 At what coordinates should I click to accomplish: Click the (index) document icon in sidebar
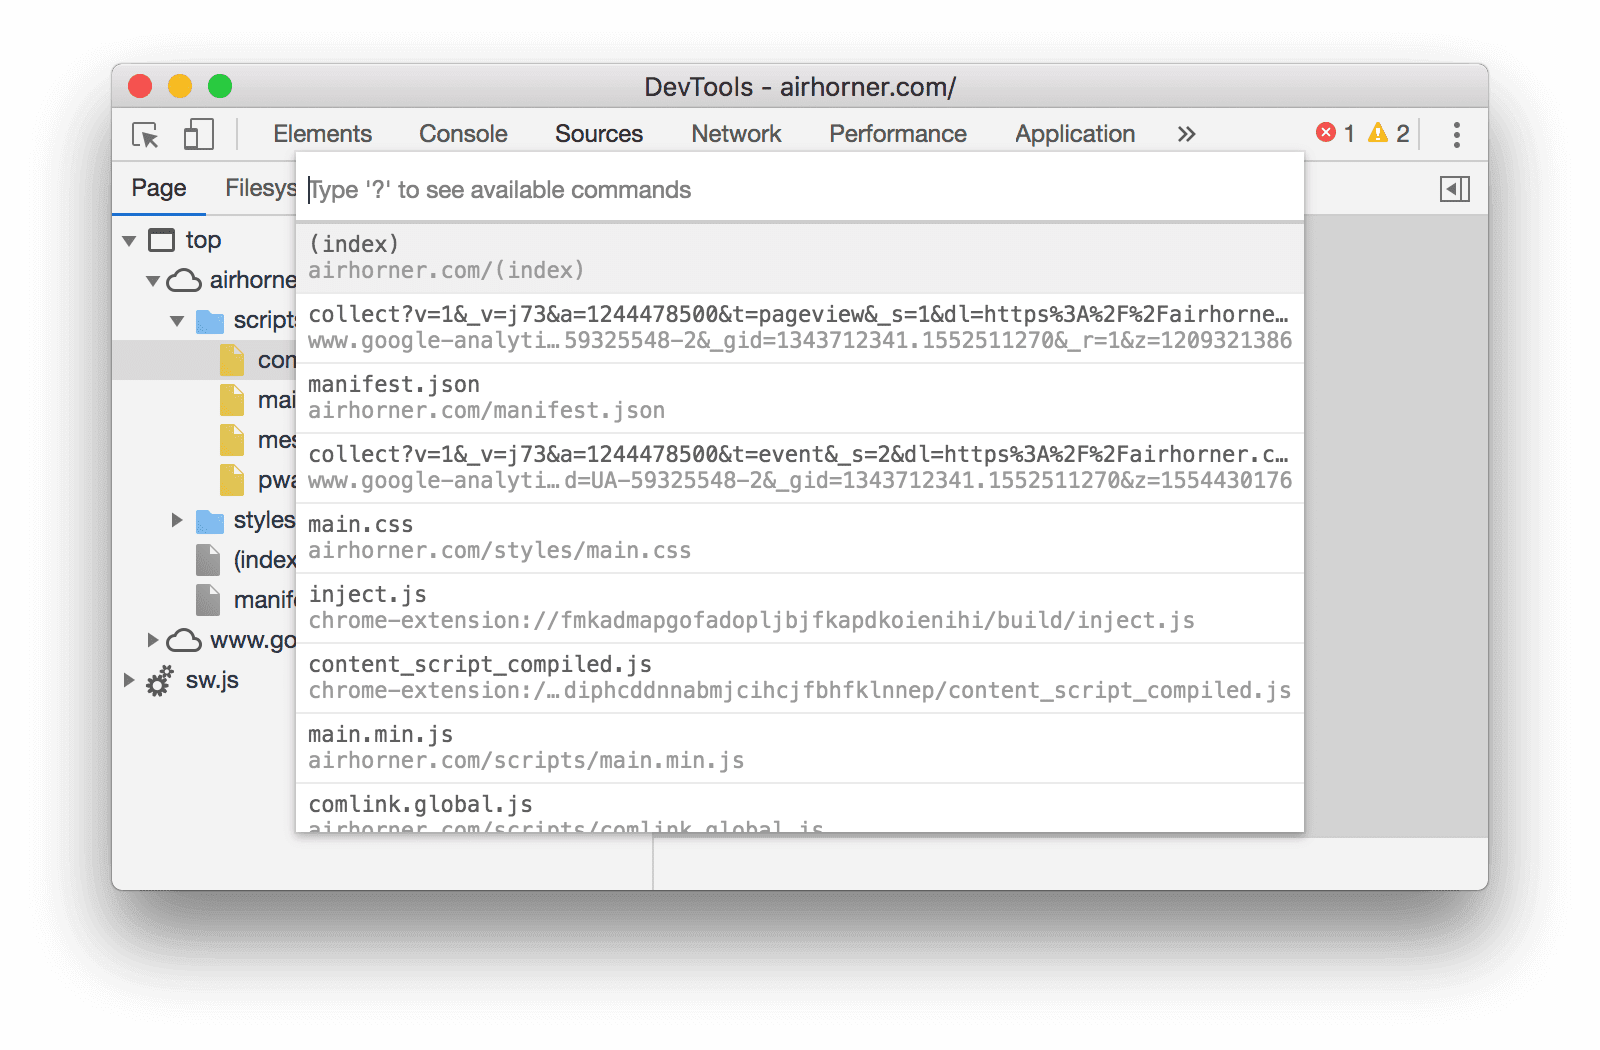point(208,560)
